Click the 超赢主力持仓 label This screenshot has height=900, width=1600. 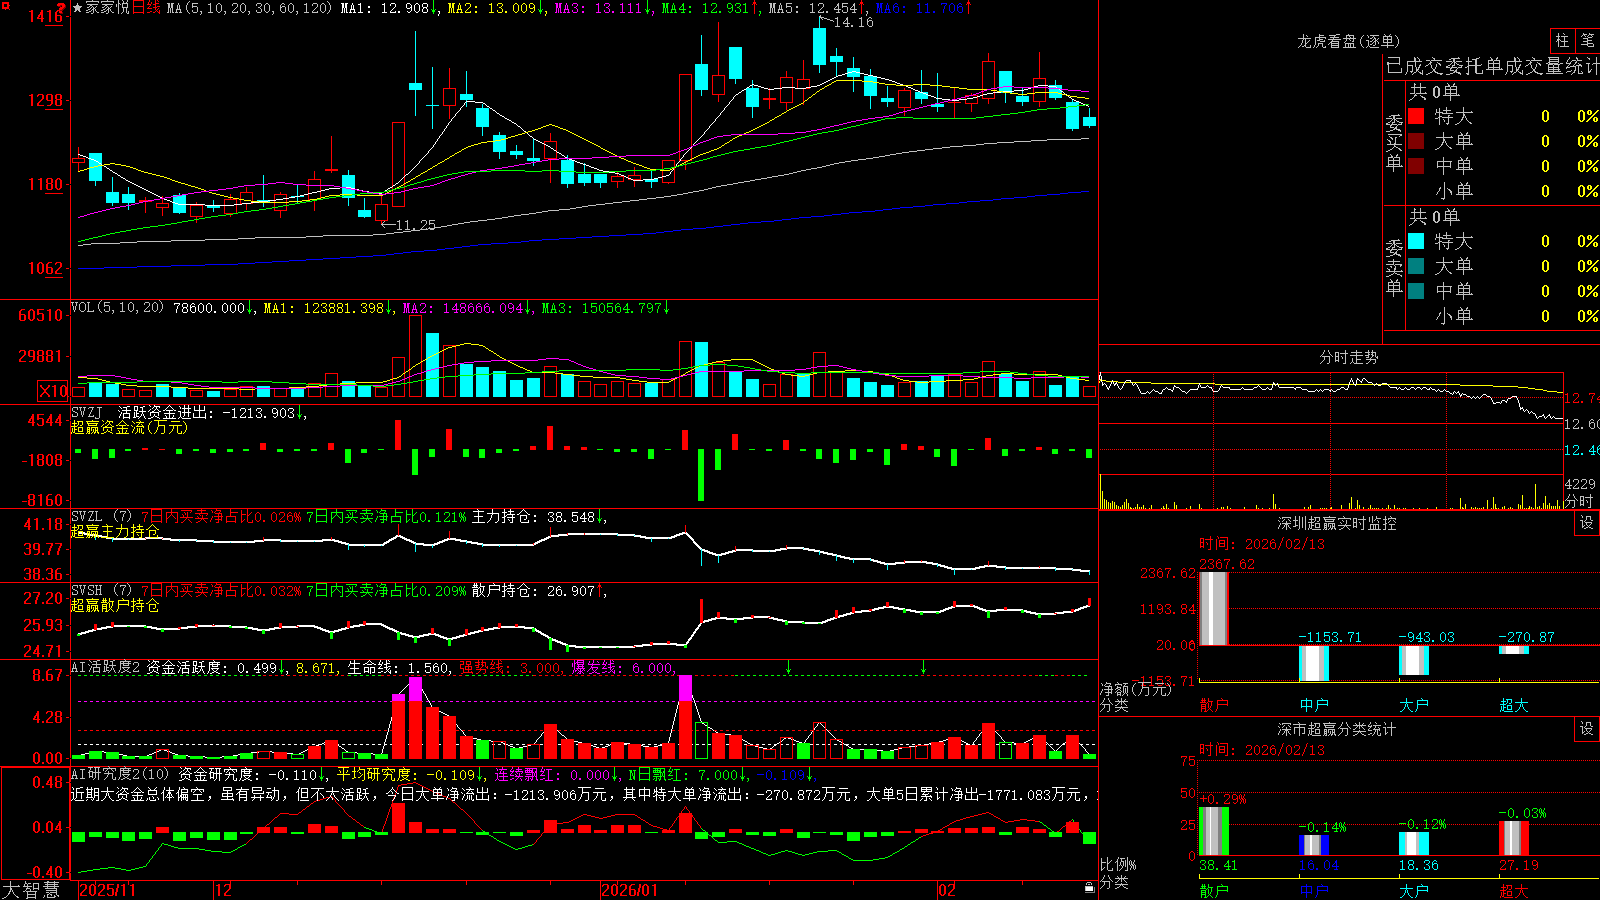(115, 531)
